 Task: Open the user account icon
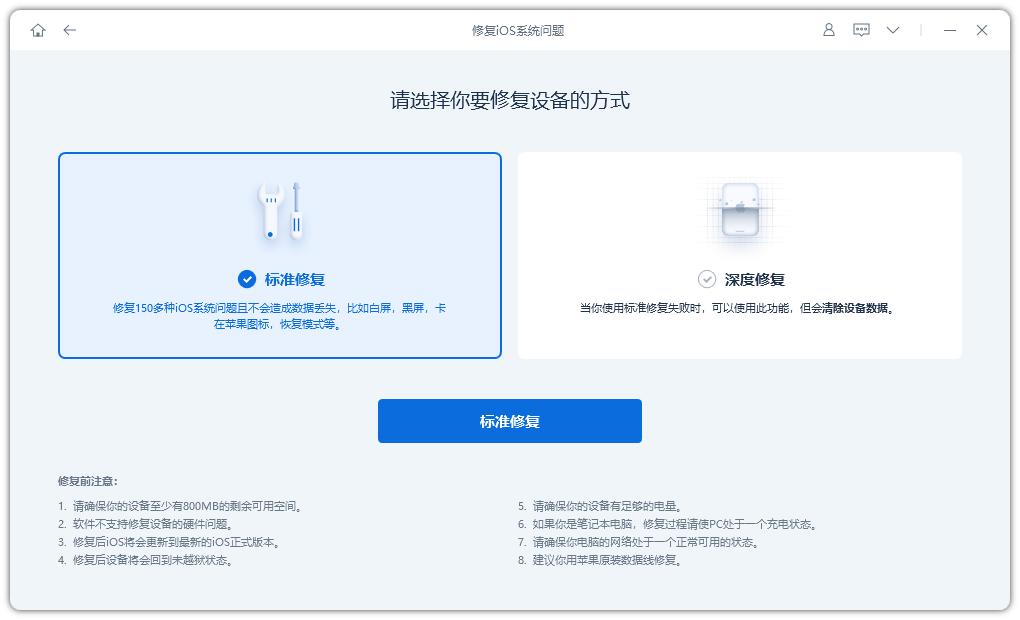[828, 30]
